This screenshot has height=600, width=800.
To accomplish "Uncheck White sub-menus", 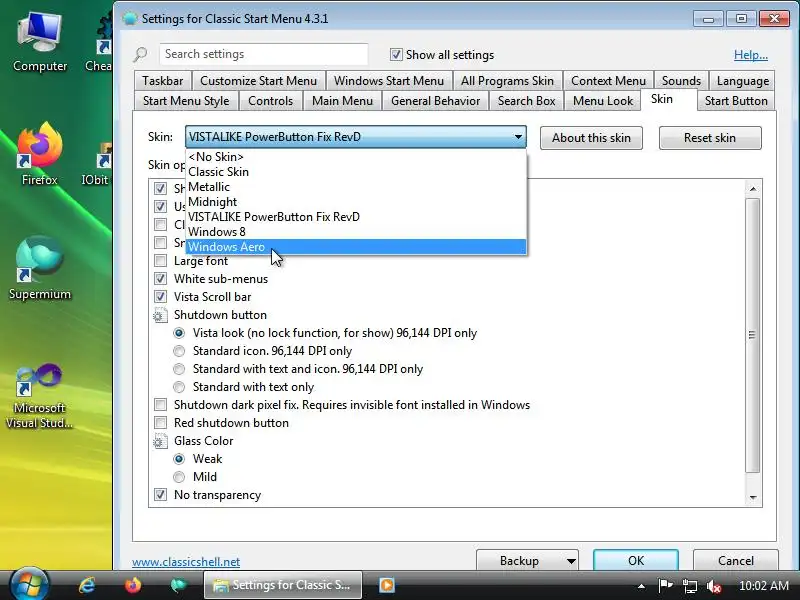I will click(160, 279).
